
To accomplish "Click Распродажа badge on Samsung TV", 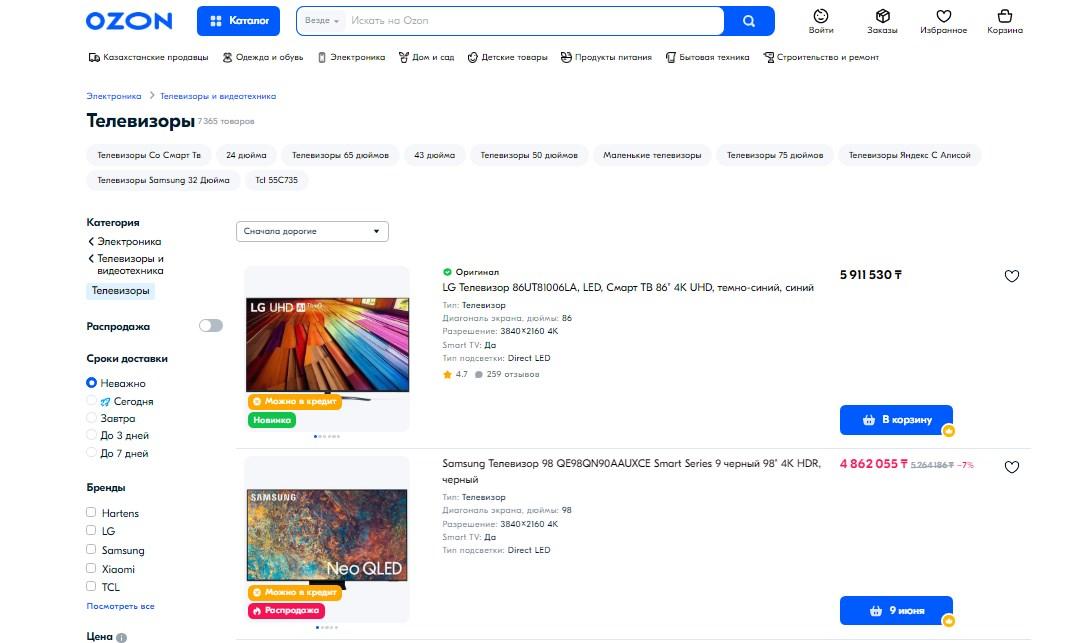I will [x=286, y=610].
